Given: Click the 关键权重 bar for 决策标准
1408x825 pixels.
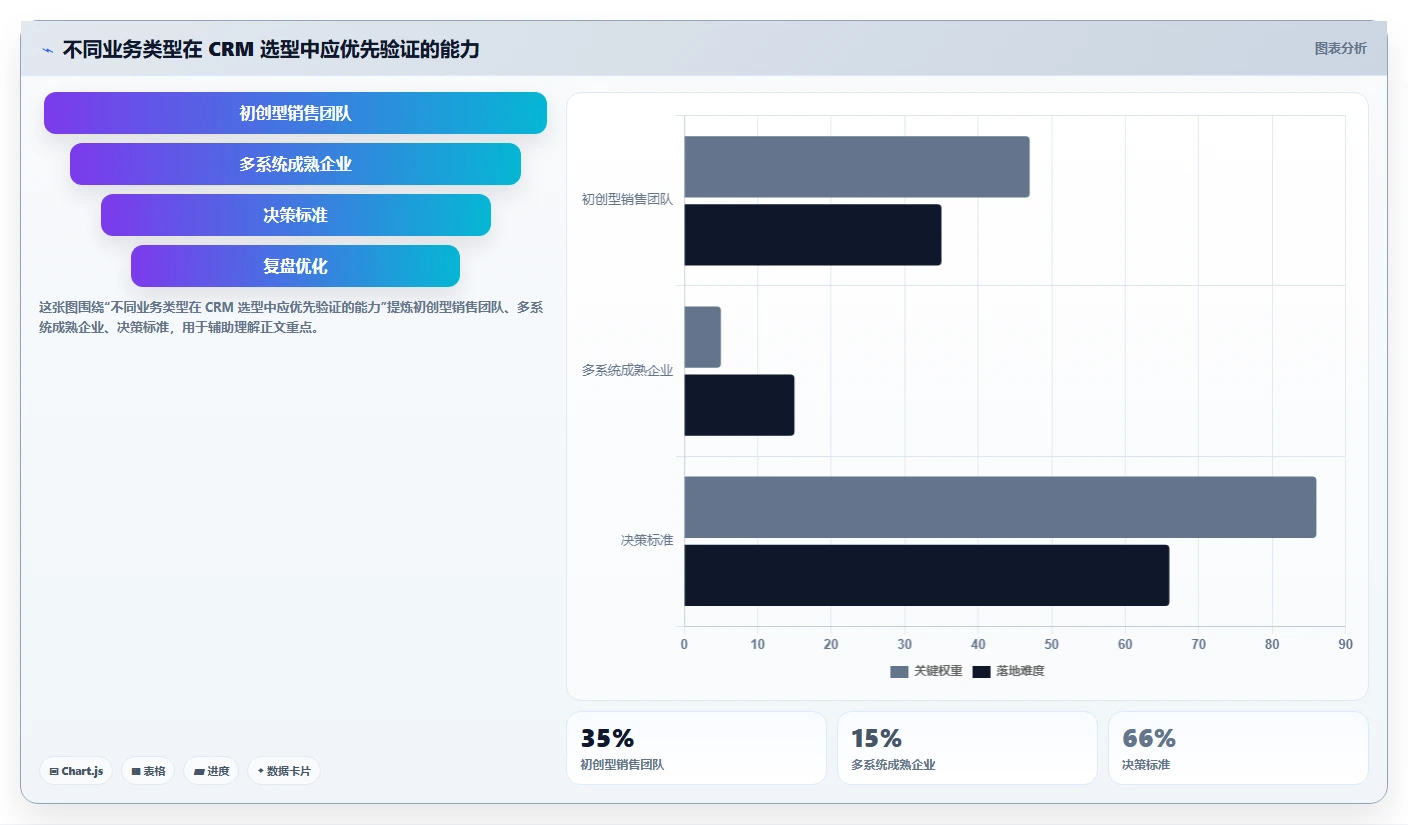Looking at the screenshot, I should click(x=1000, y=507).
